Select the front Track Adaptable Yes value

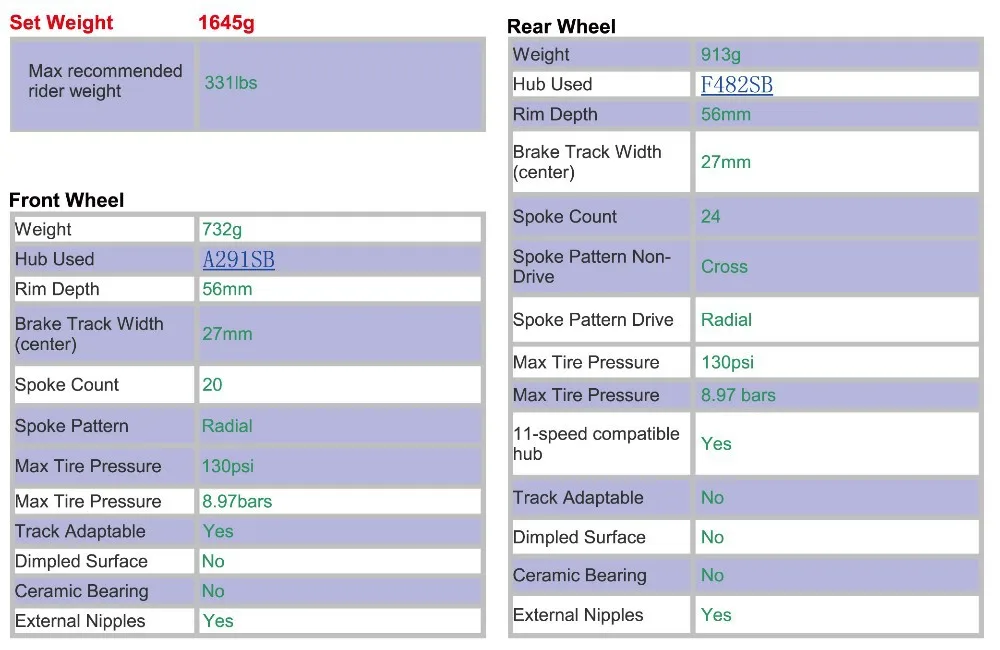(x=218, y=531)
